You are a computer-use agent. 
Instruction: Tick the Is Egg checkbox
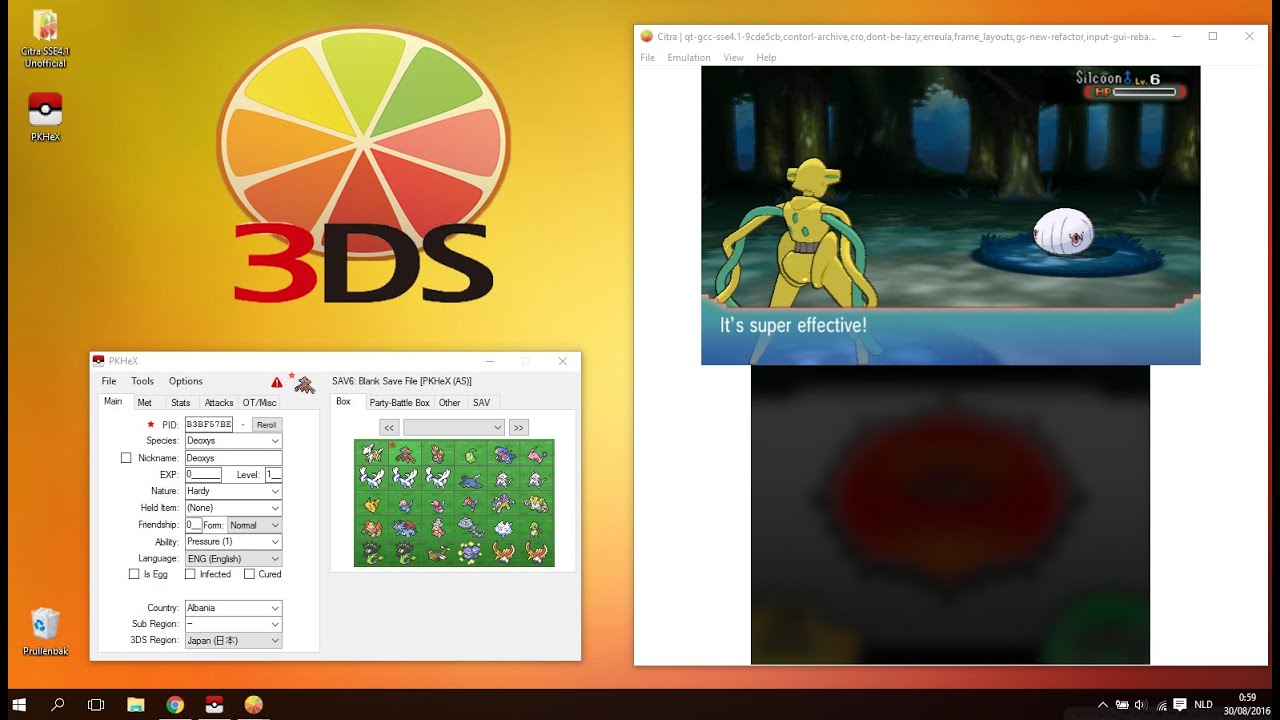pos(134,574)
